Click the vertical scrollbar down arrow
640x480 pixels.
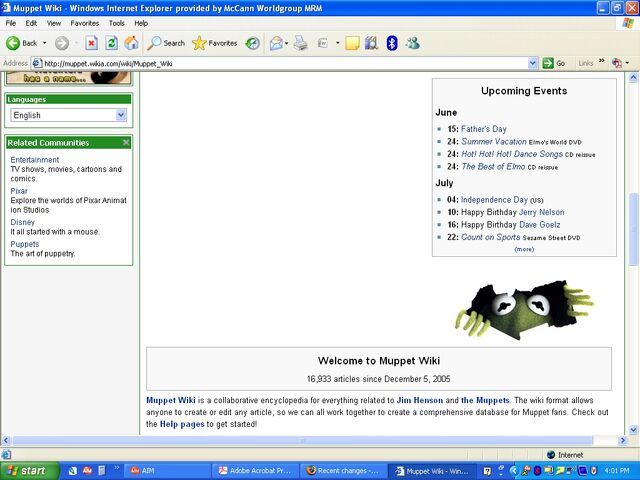[633, 430]
